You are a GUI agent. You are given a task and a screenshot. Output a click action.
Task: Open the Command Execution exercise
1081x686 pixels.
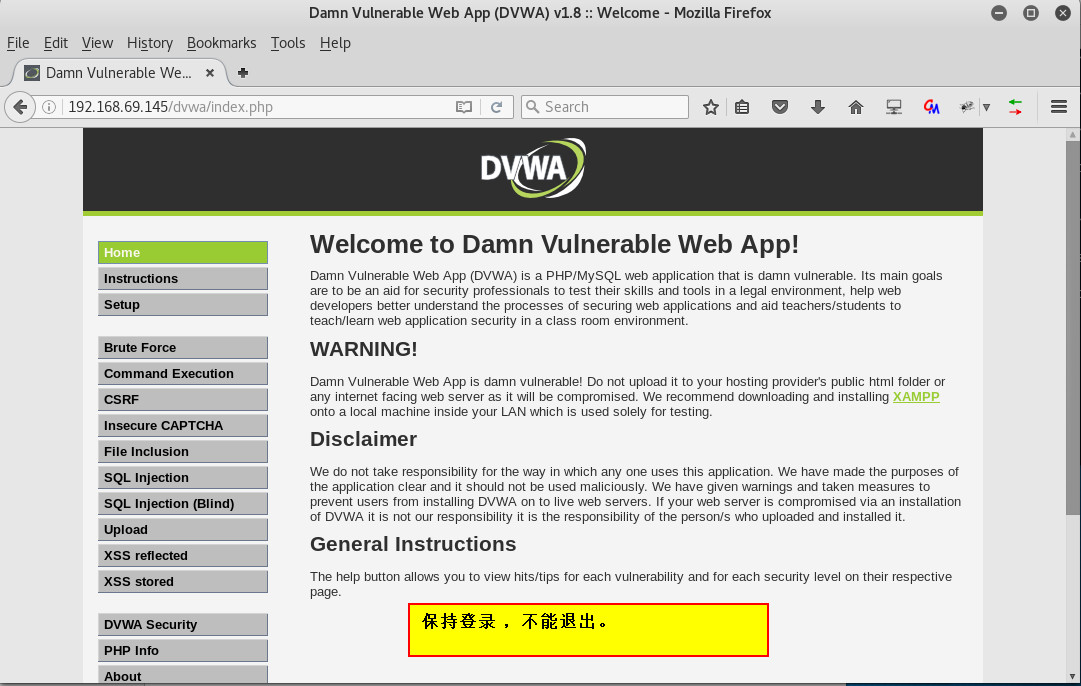[183, 374]
